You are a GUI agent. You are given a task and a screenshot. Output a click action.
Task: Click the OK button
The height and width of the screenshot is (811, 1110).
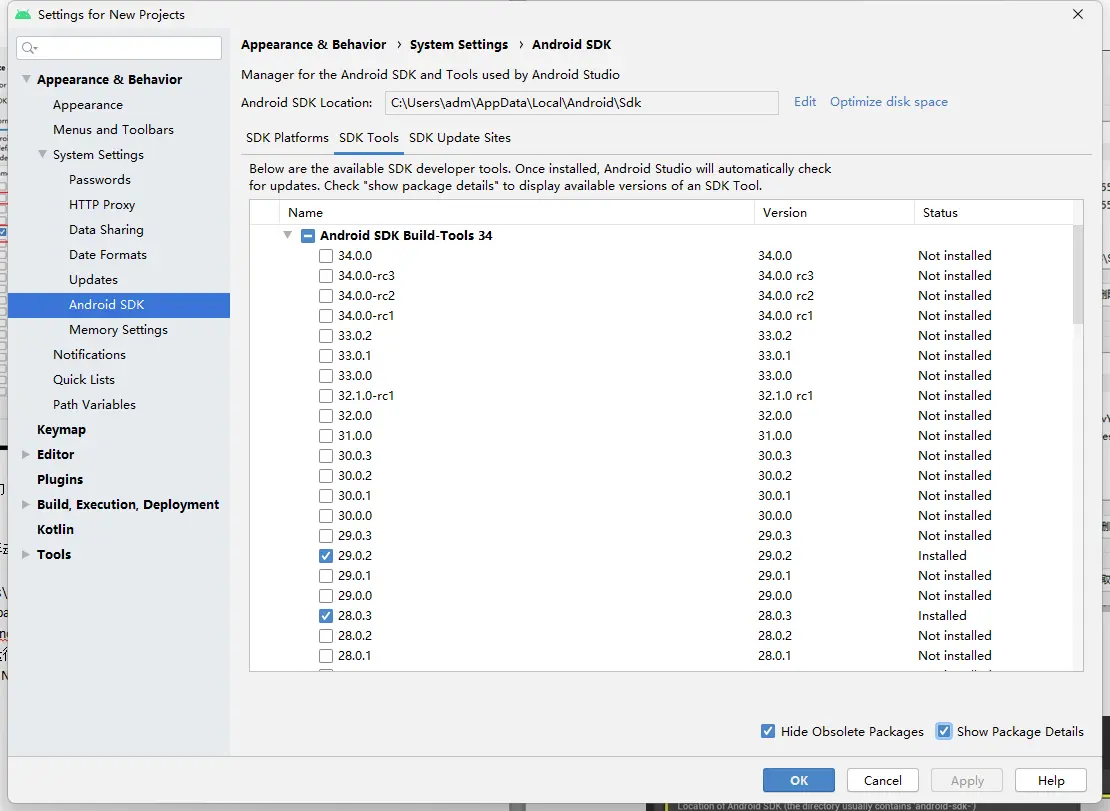point(799,780)
